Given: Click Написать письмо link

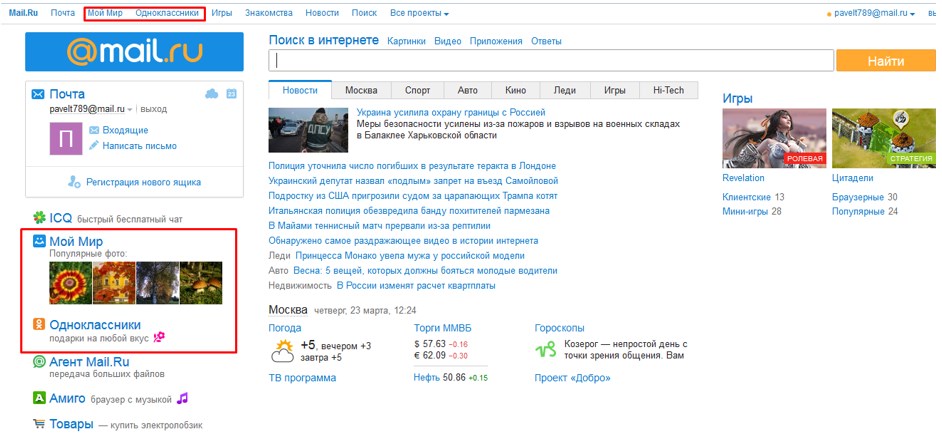Looking at the screenshot, I should 139,145.
